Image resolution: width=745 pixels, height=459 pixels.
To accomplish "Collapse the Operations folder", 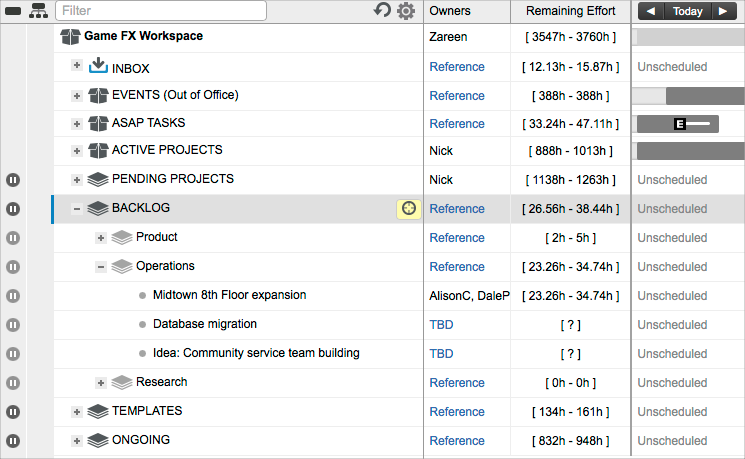I will [x=100, y=267].
